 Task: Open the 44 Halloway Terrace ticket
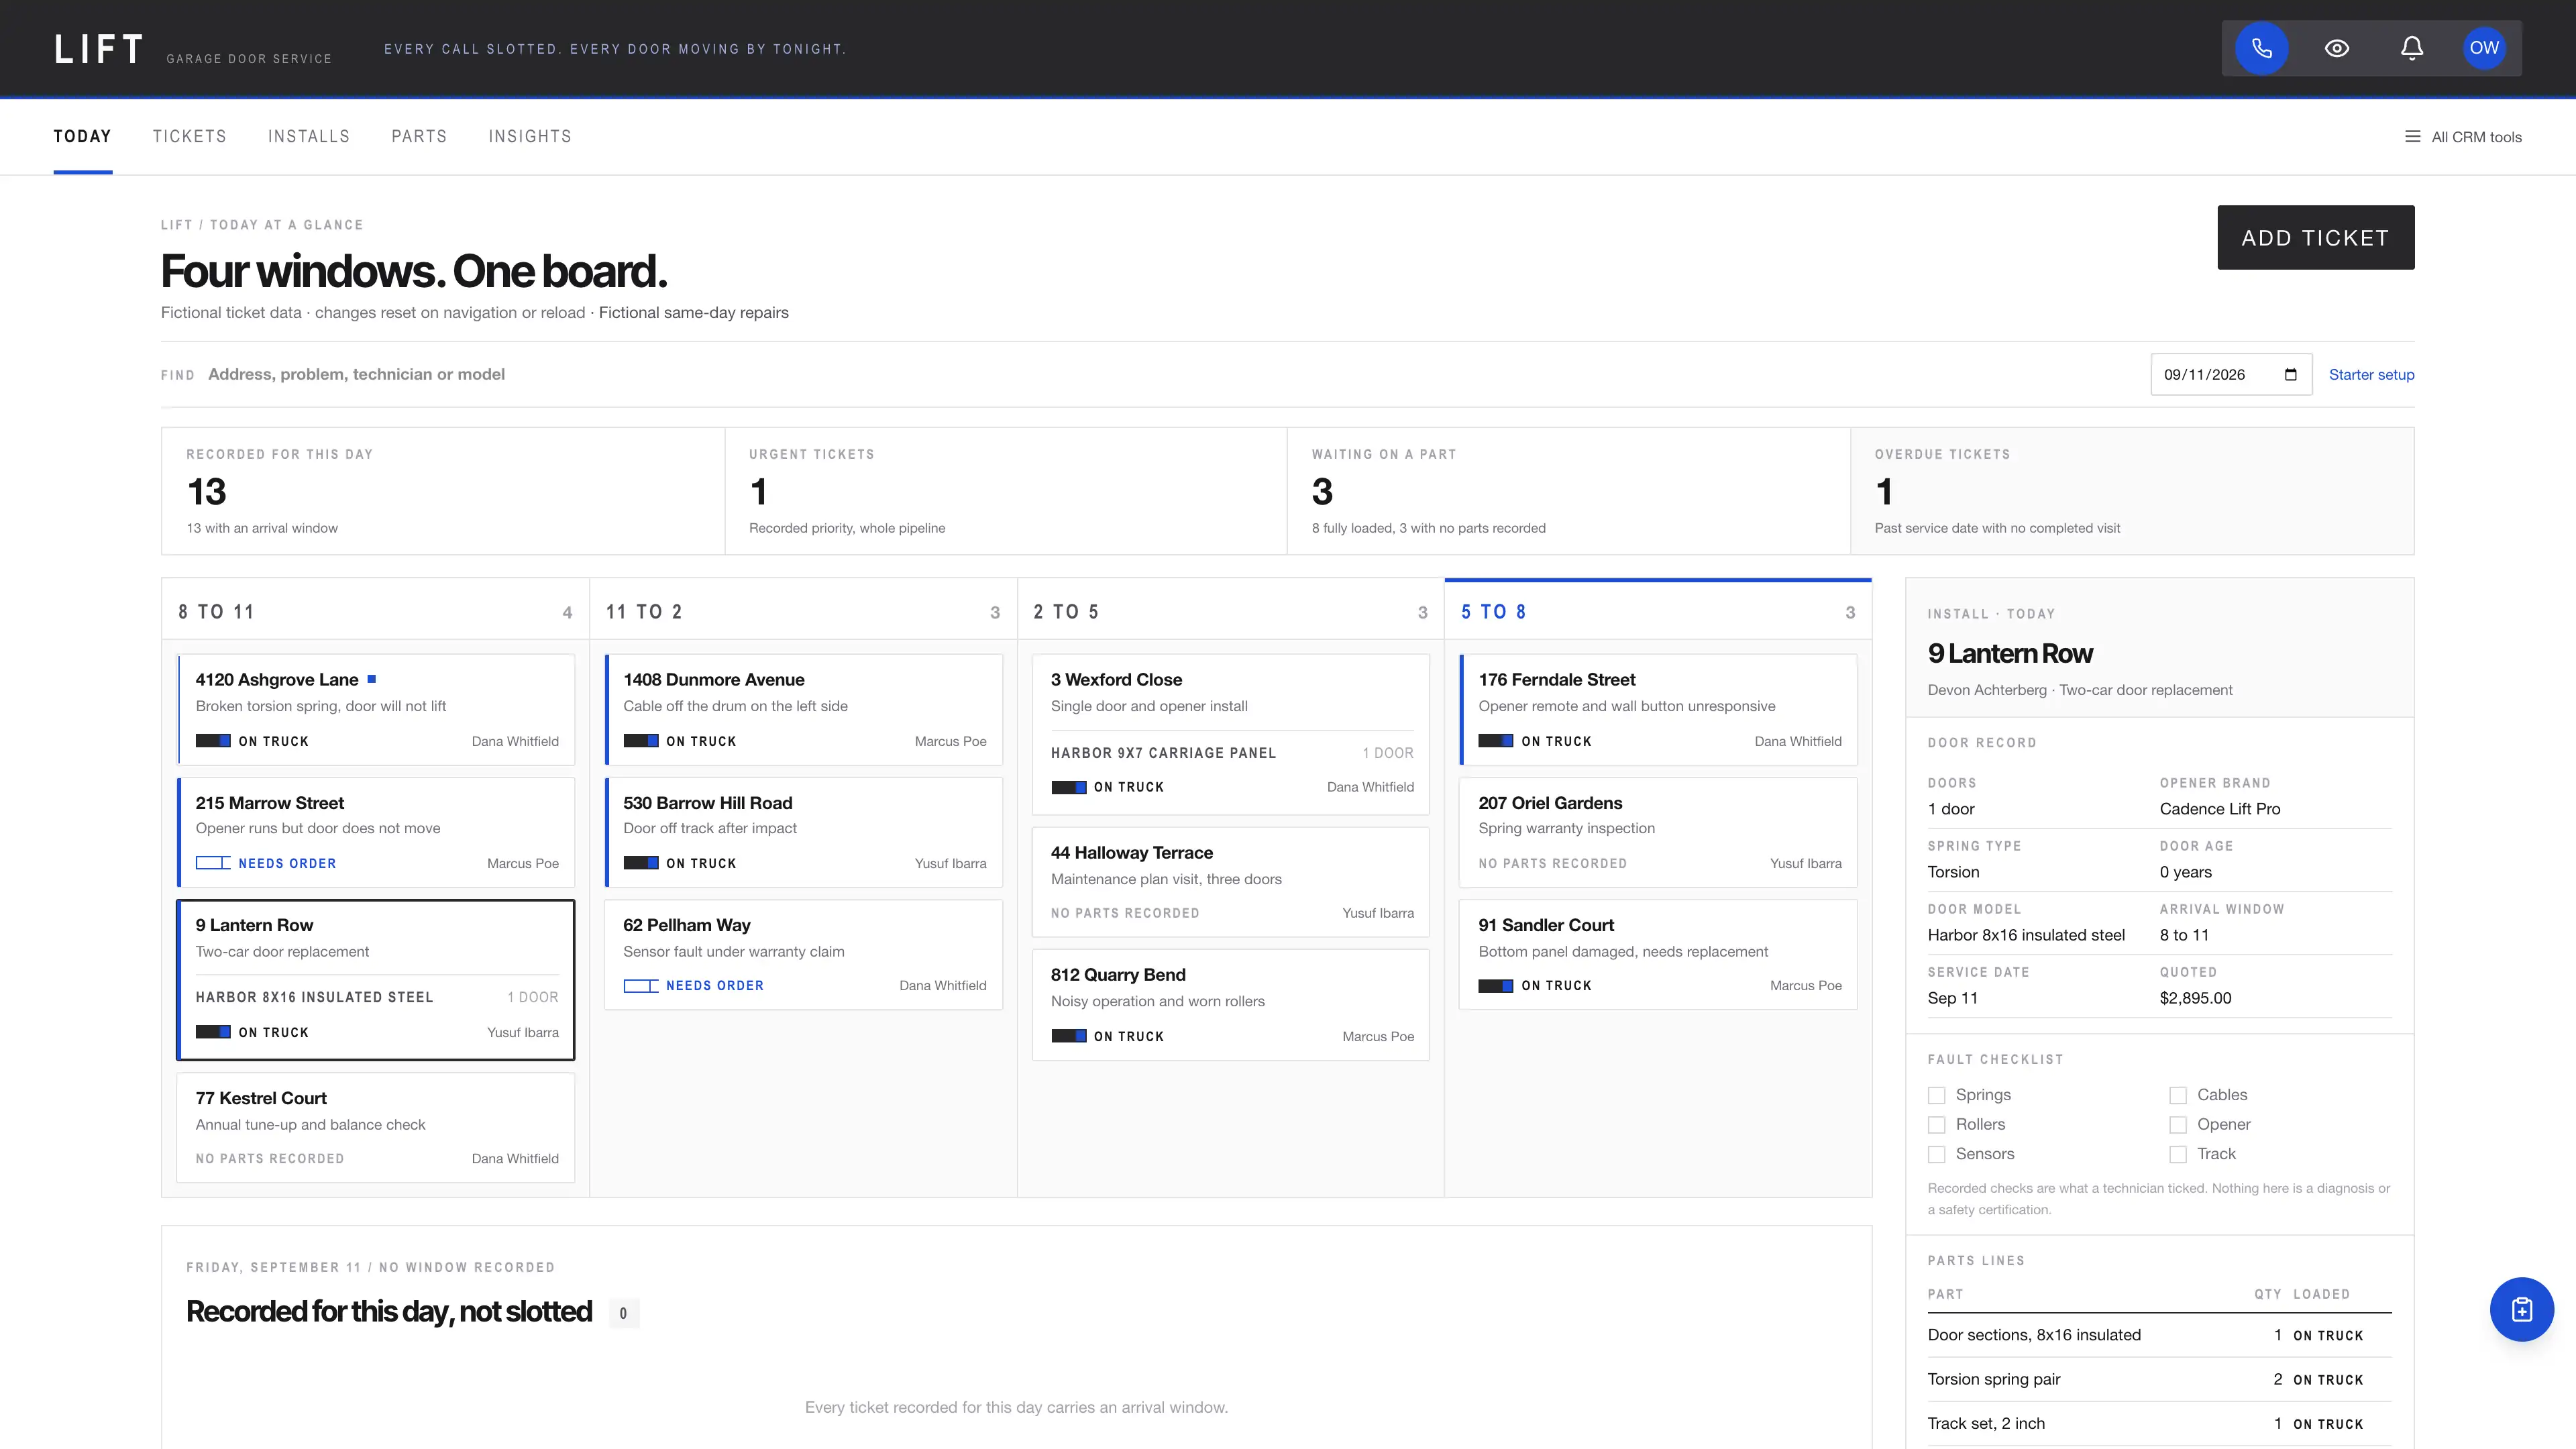point(1230,882)
